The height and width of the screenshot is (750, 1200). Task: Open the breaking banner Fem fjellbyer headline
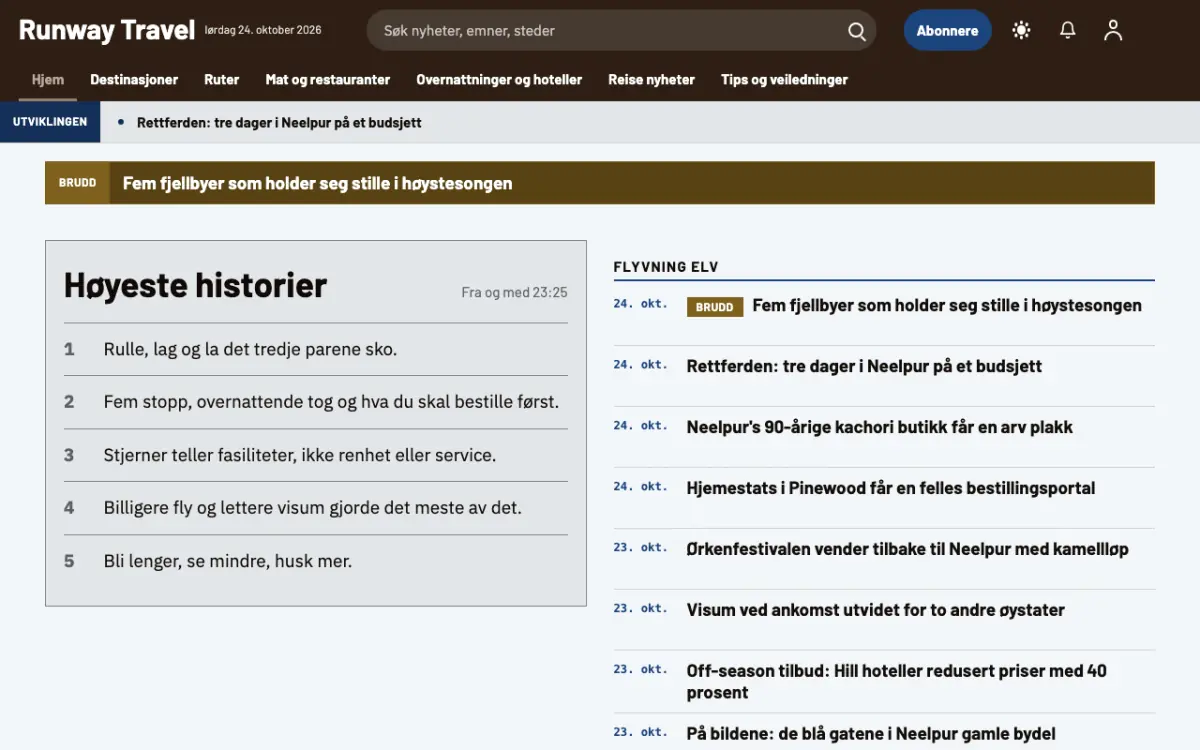[317, 183]
